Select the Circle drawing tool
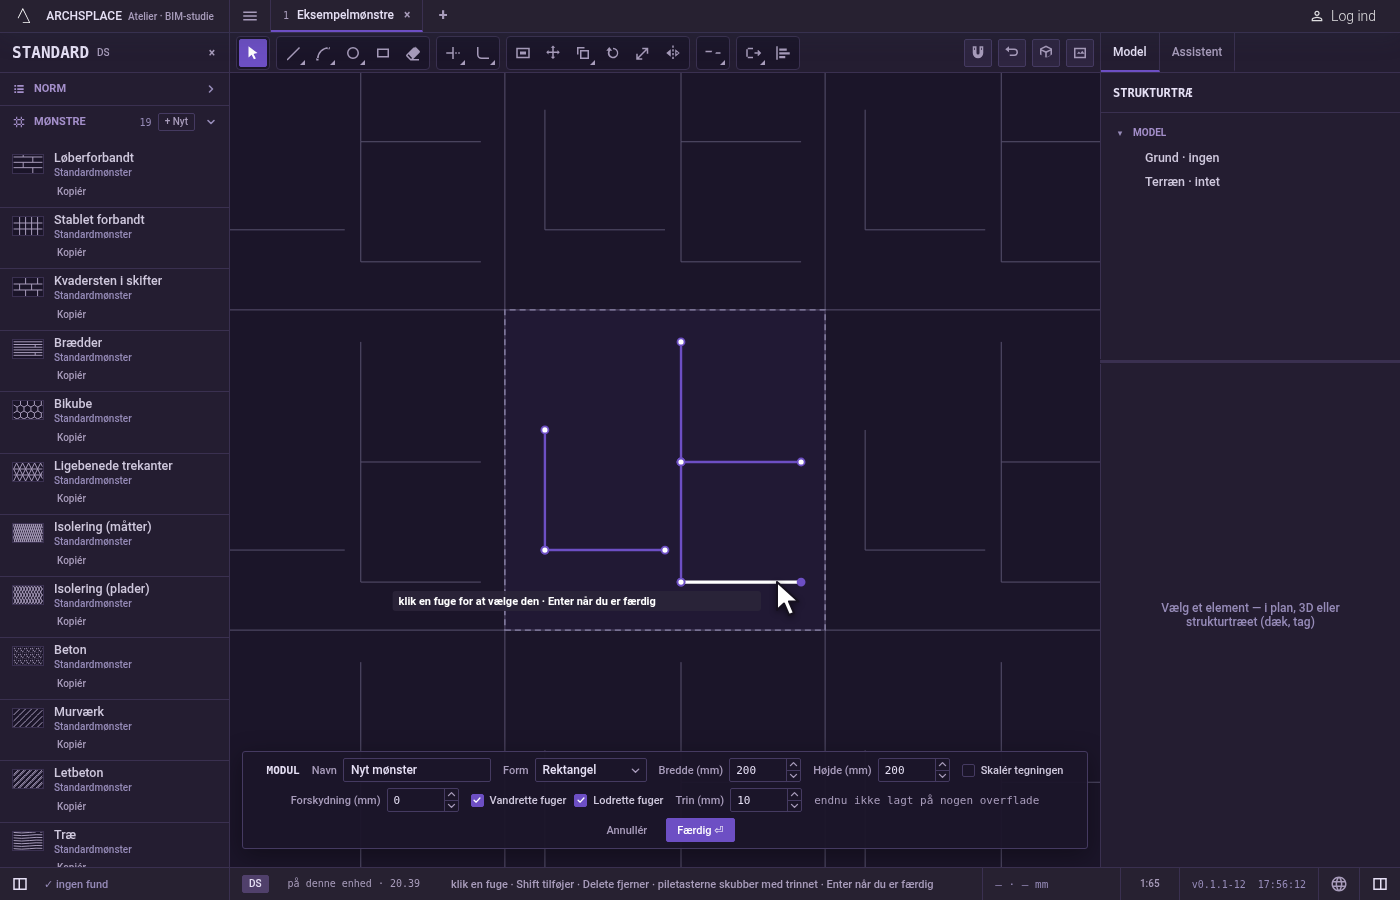Screen dimensions: 1400x900 [353, 53]
